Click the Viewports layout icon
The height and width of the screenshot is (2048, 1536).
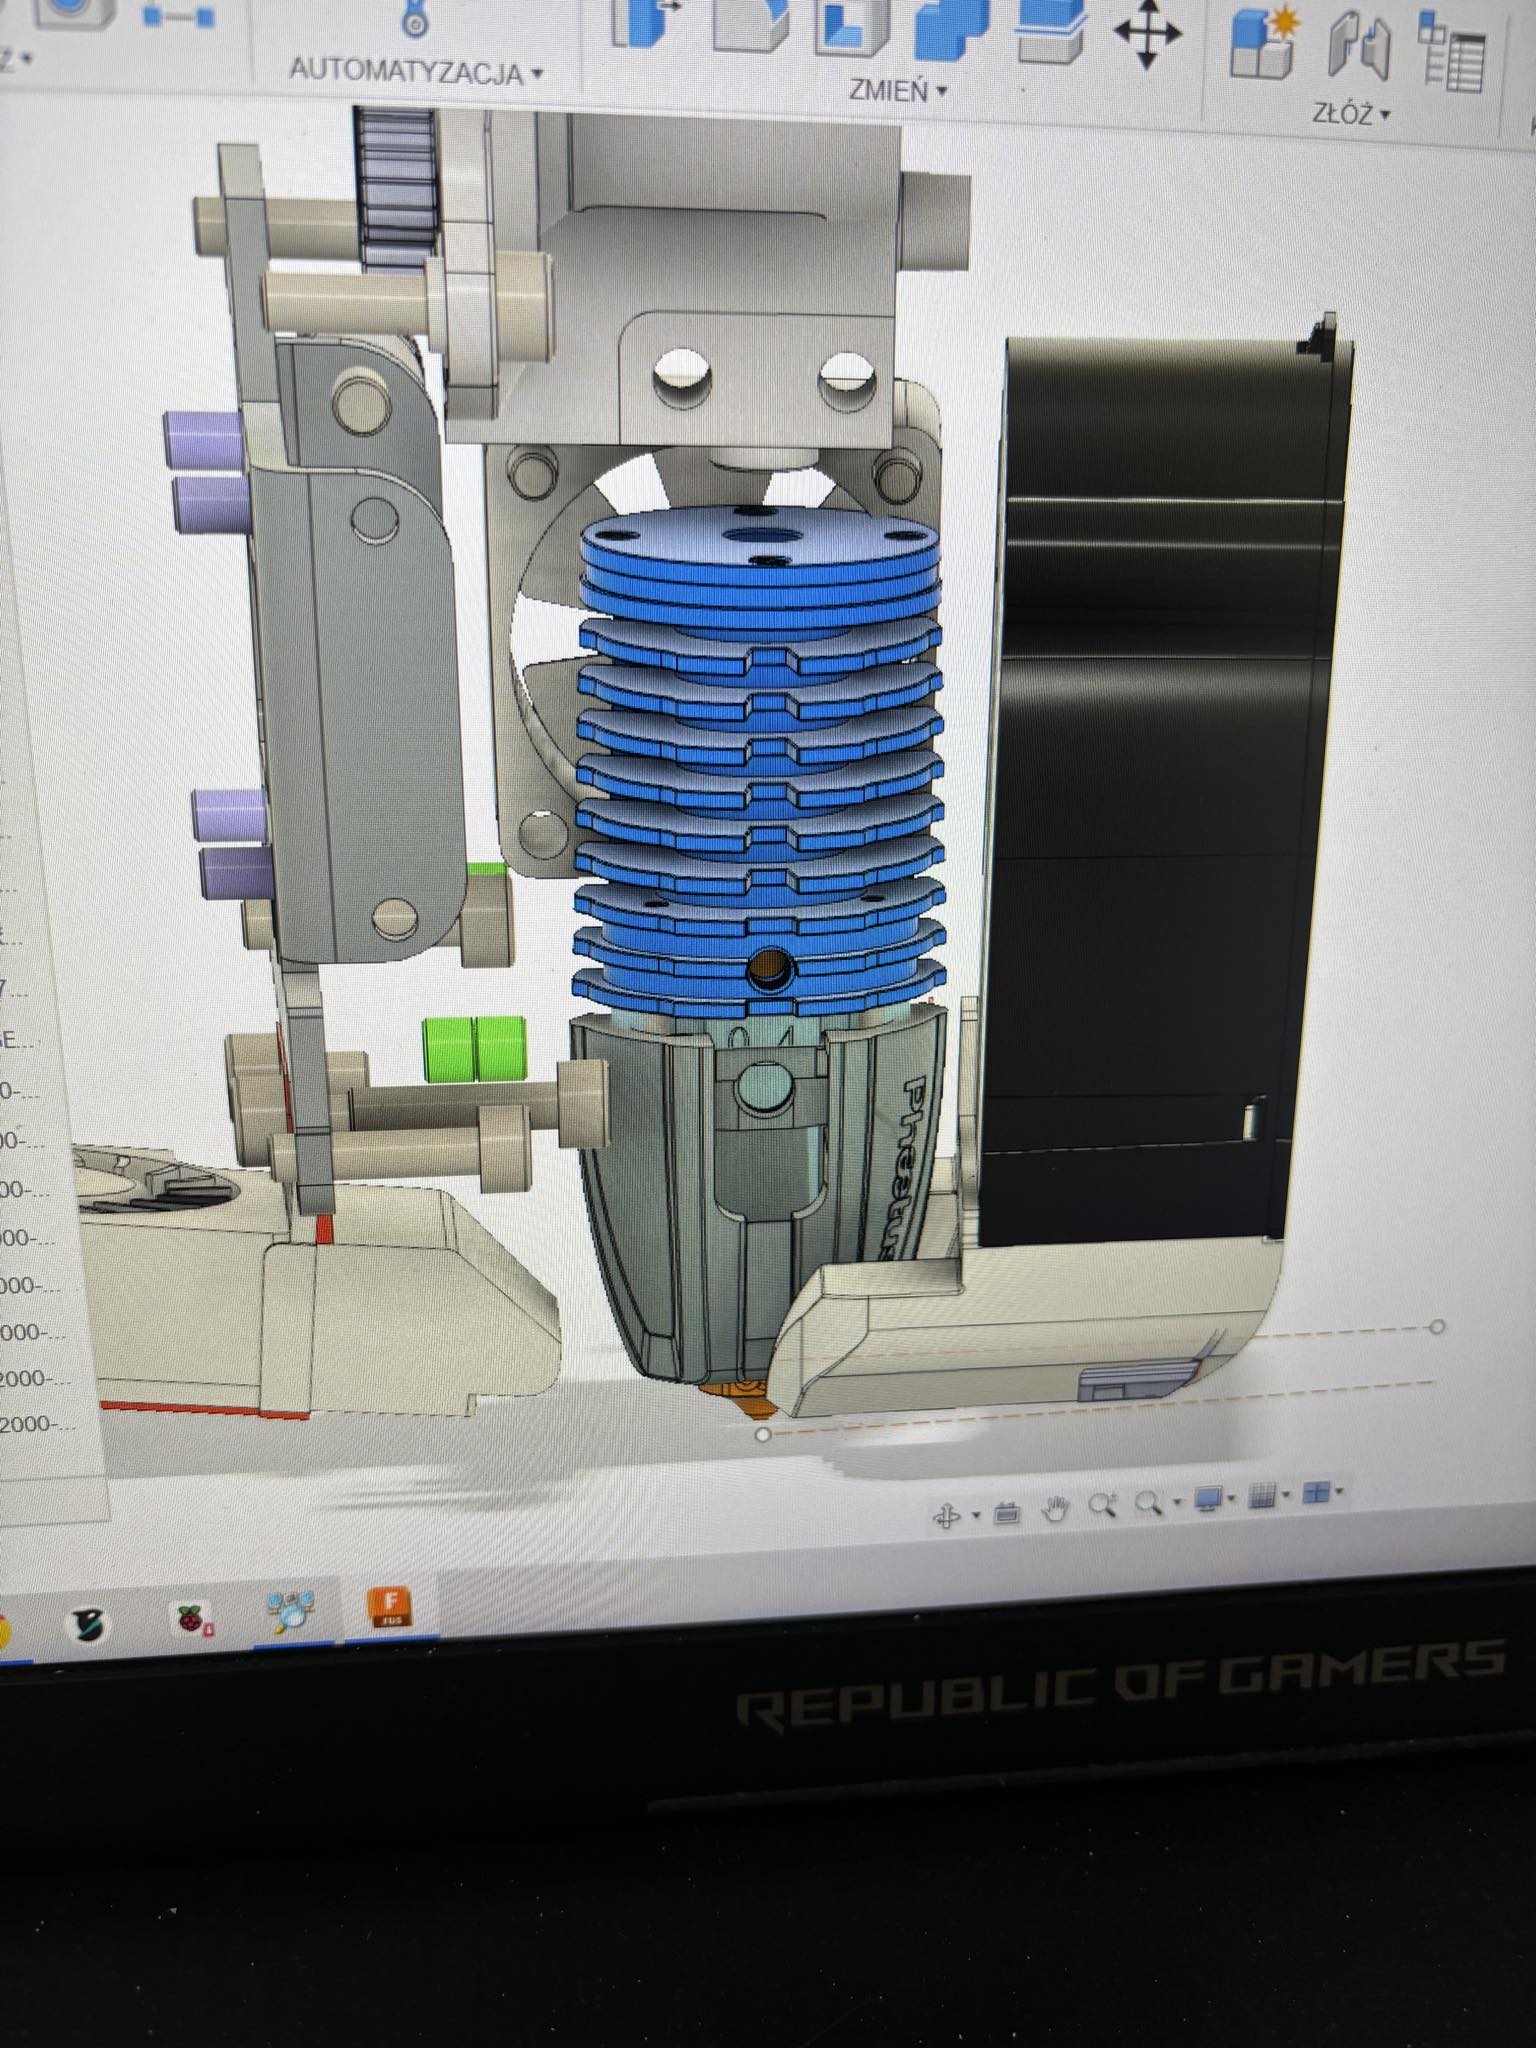pyautogui.click(x=1317, y=1492)
